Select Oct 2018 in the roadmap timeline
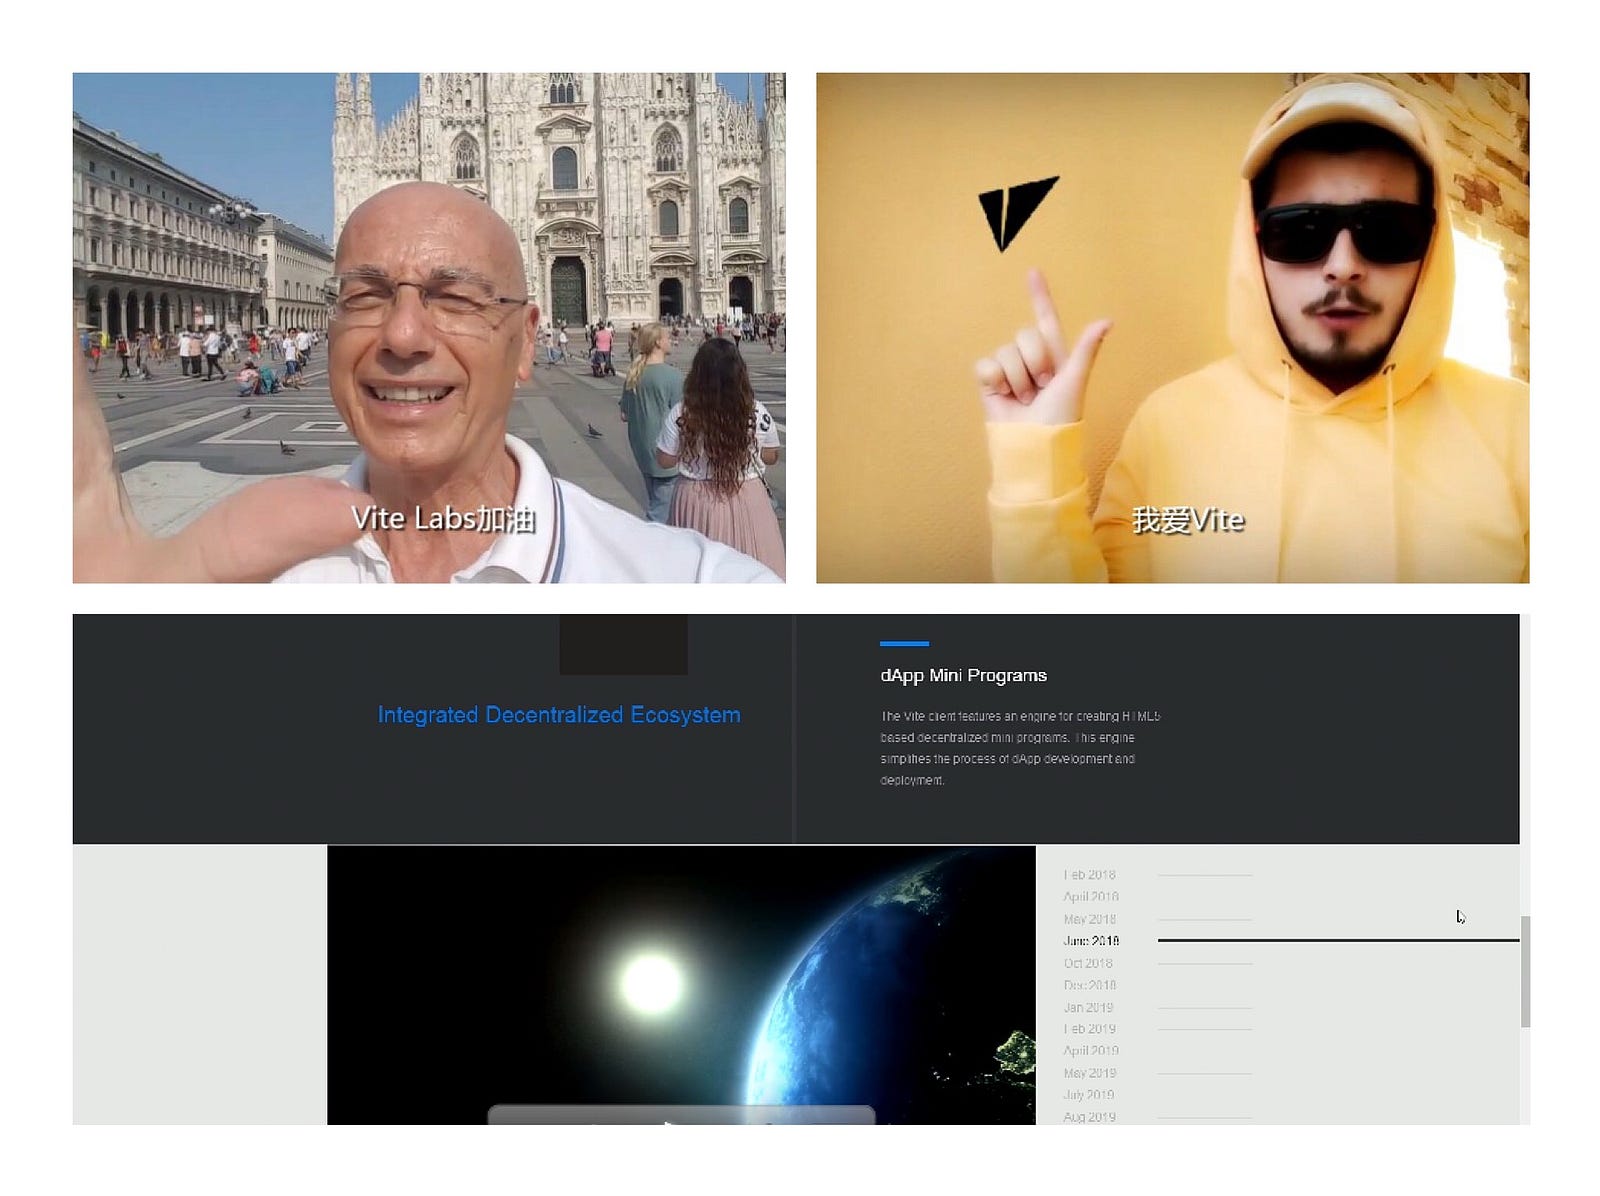The height and width of the screenshot is (1196, 1600). [x=1088, y=963]
